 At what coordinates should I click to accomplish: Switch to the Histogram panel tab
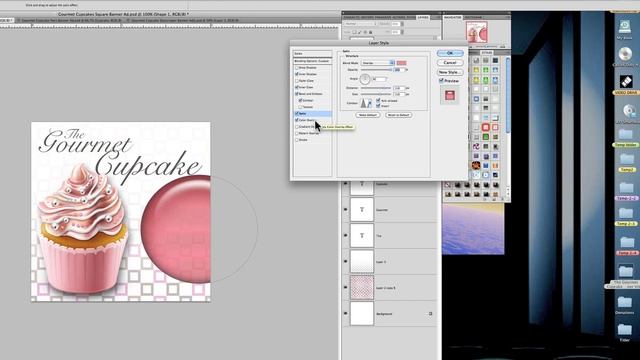coord(473,18)
